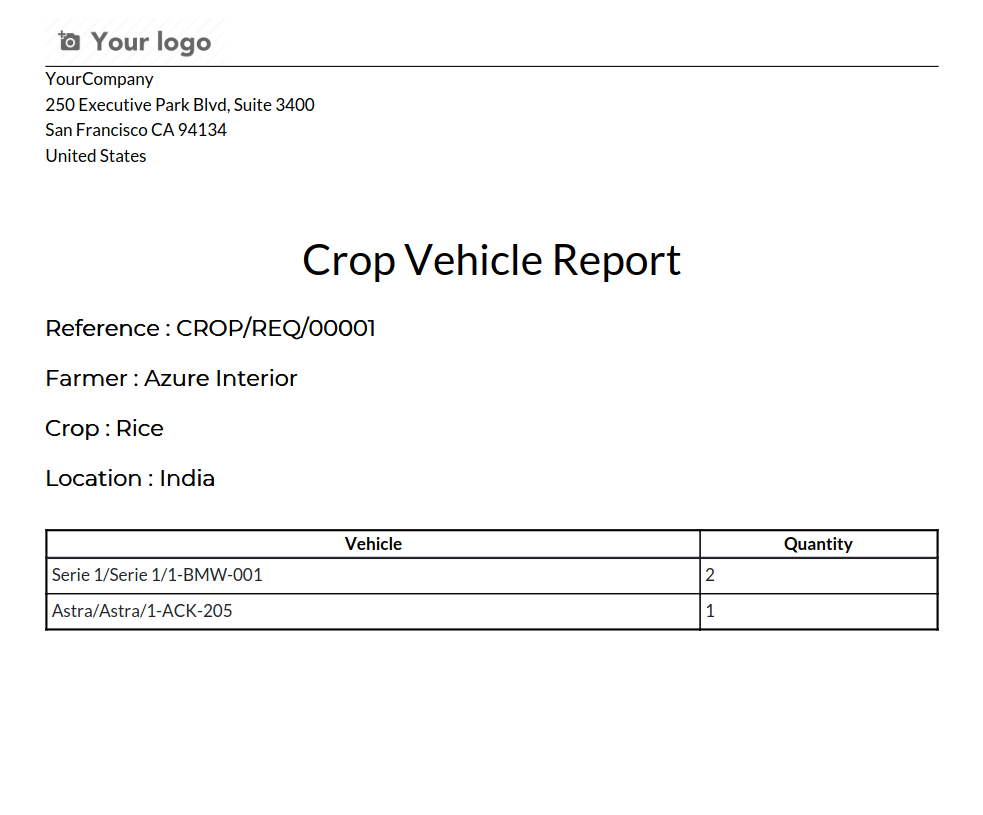
Task: Click the camera icon in the logo
Action: 69,41
